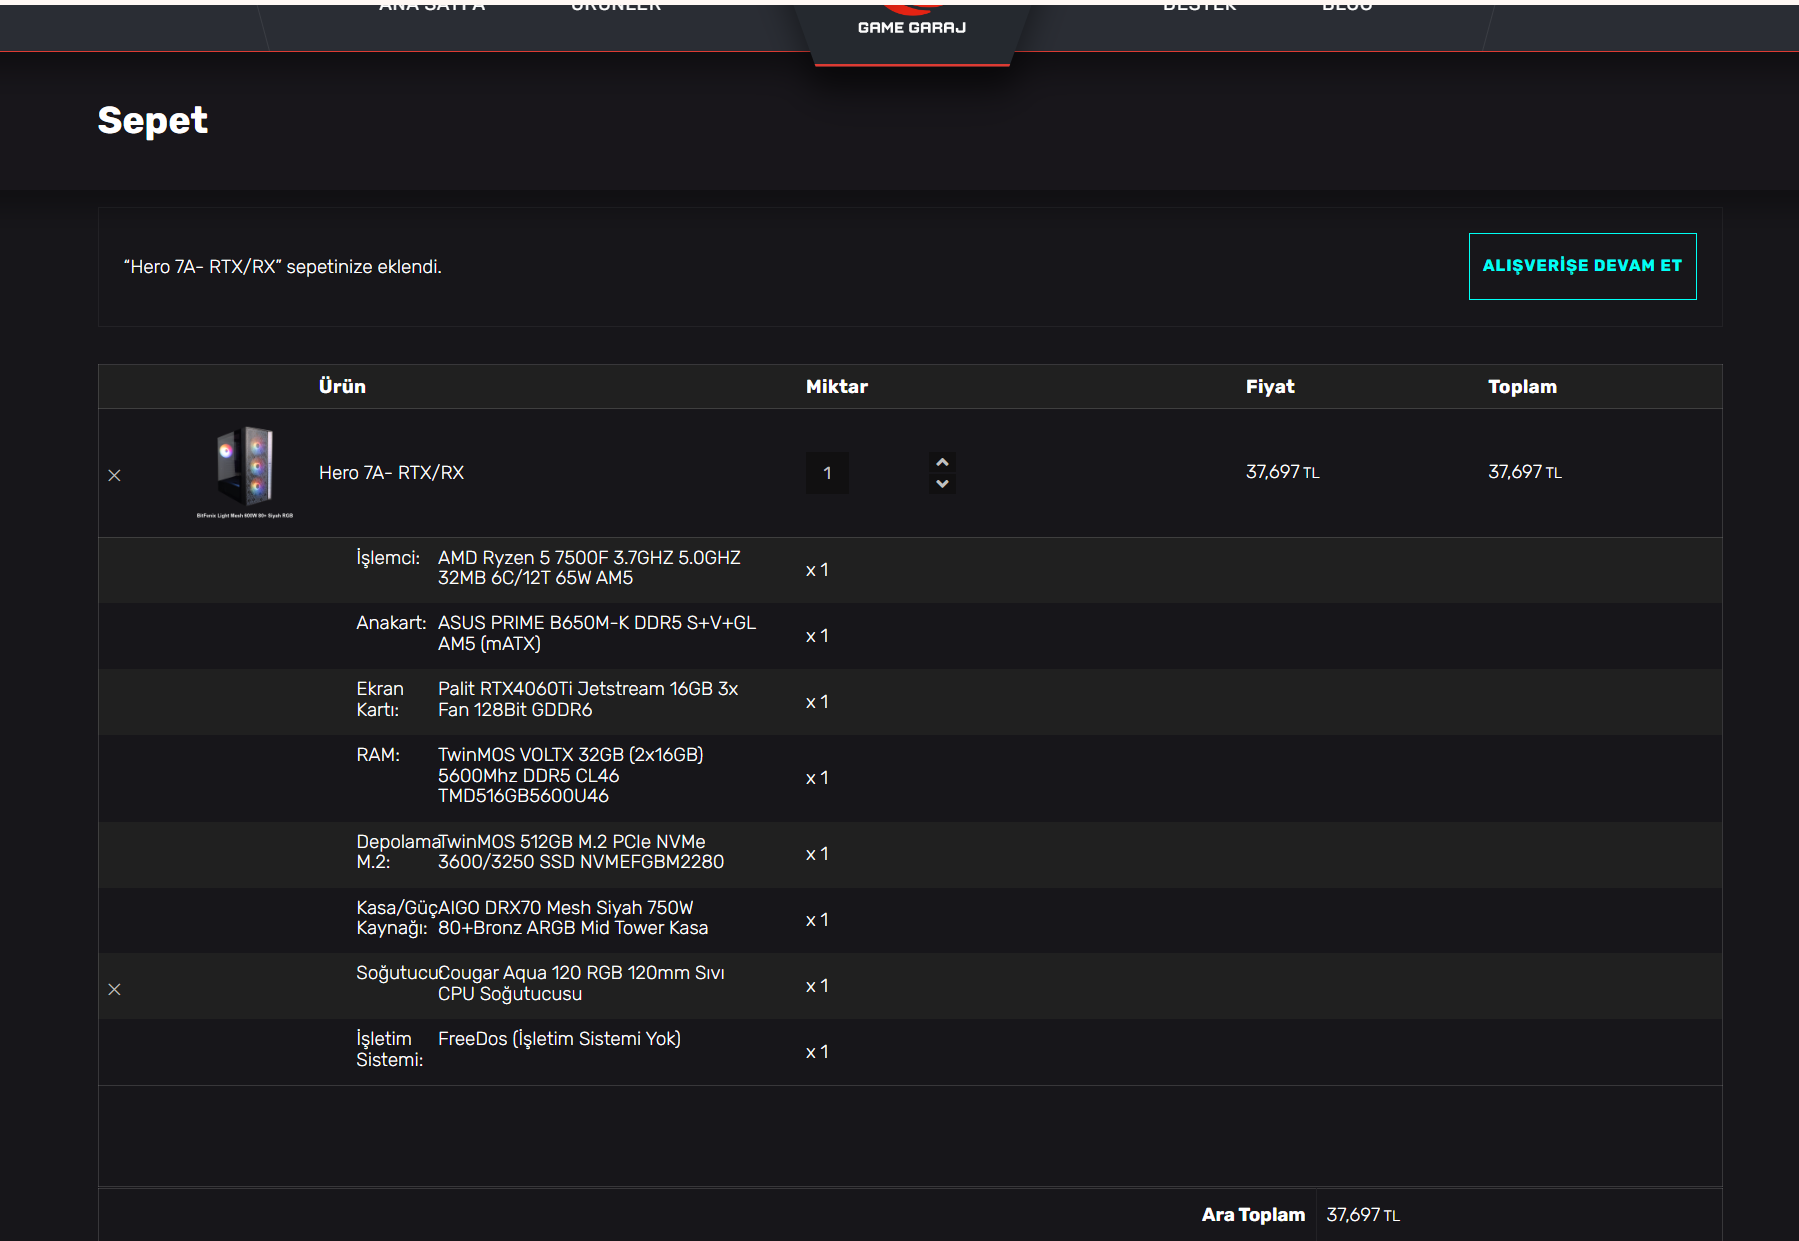Click the Anakart label

(x=391, y=623)
